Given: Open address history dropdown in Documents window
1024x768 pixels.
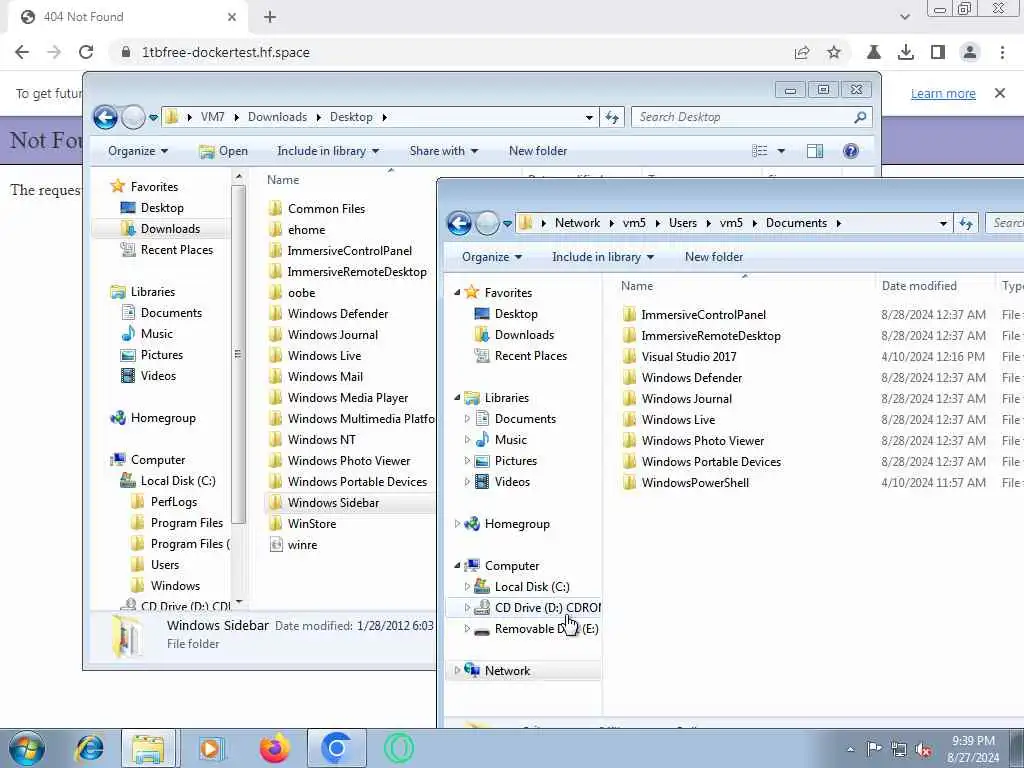Looking at the screenshot, I should 943,223.
